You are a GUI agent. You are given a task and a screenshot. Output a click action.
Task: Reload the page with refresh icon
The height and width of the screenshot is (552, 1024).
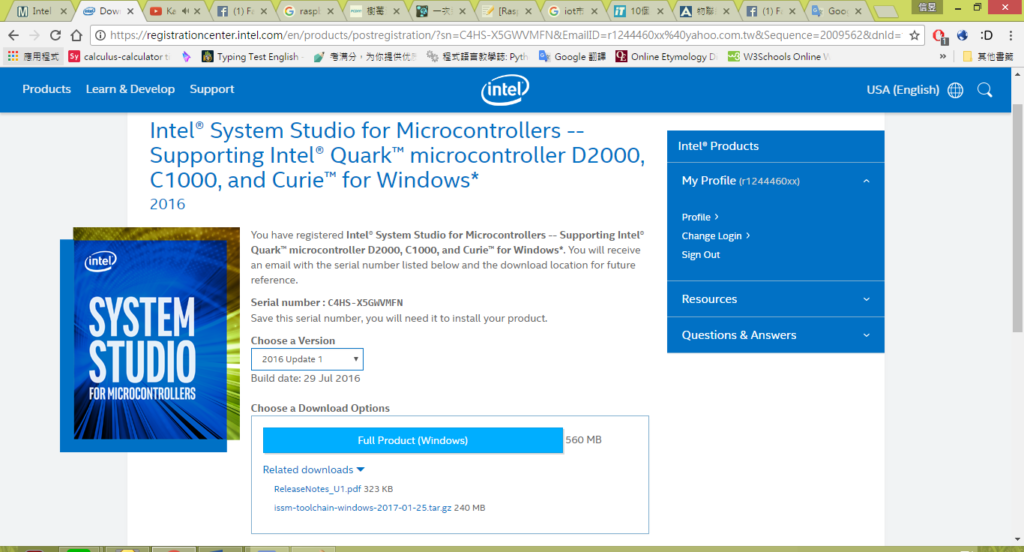(56, 35)
